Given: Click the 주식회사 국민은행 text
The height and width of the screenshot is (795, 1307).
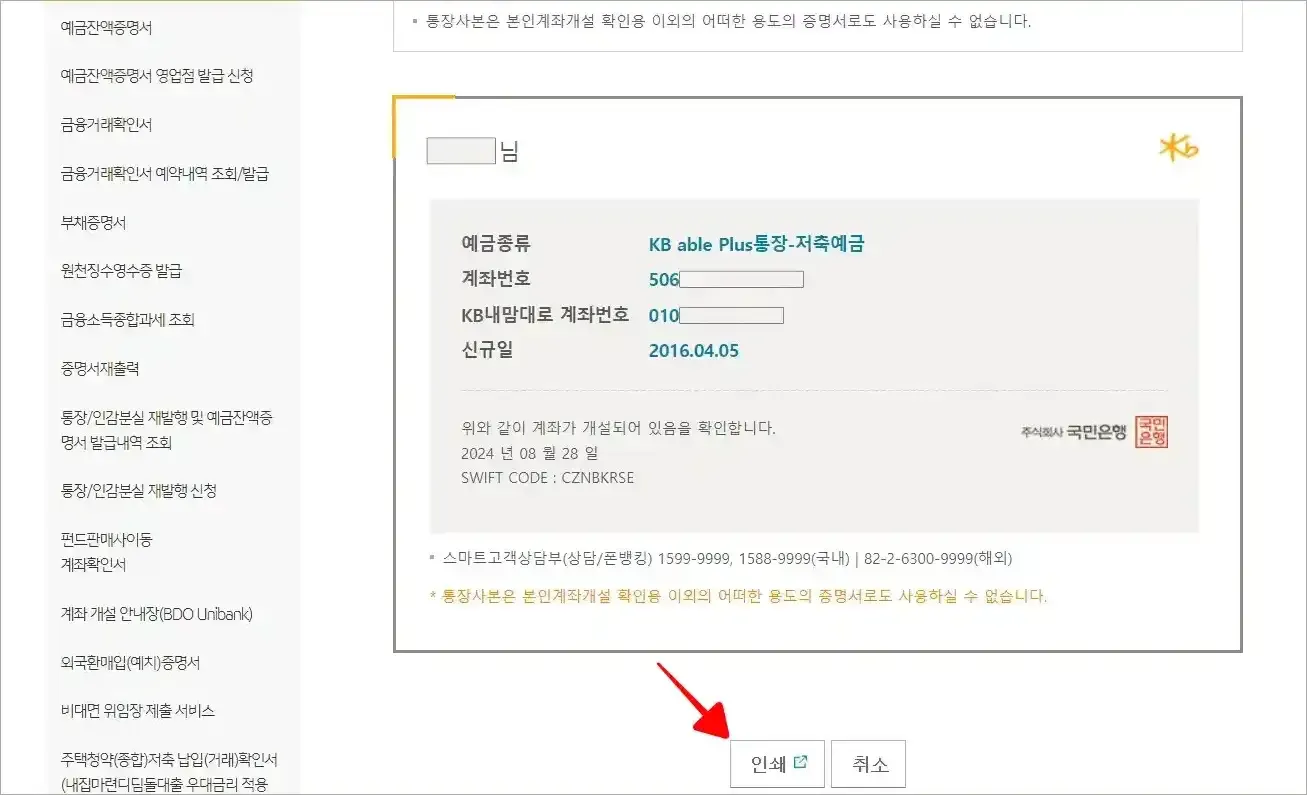Looking at the screenshot, I should [x=1074, y=432].
